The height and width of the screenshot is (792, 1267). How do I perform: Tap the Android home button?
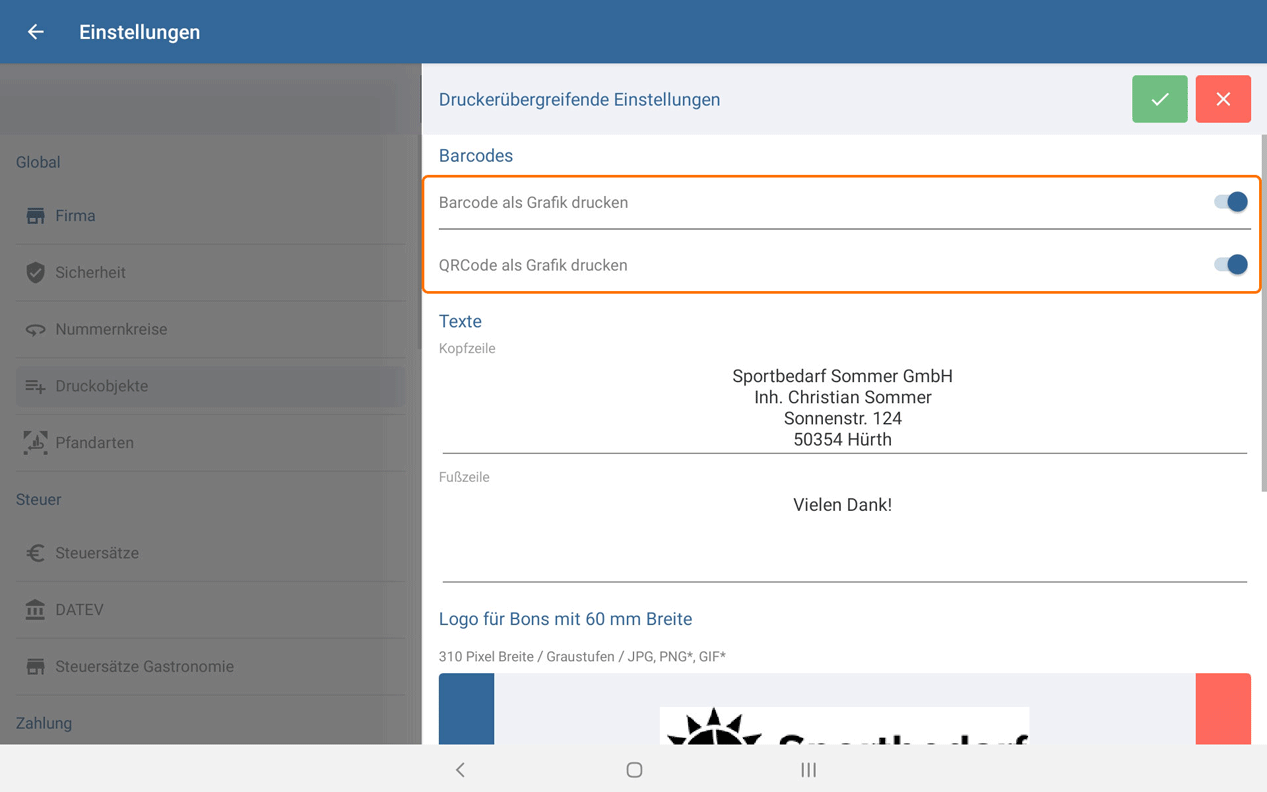point(634,770)
